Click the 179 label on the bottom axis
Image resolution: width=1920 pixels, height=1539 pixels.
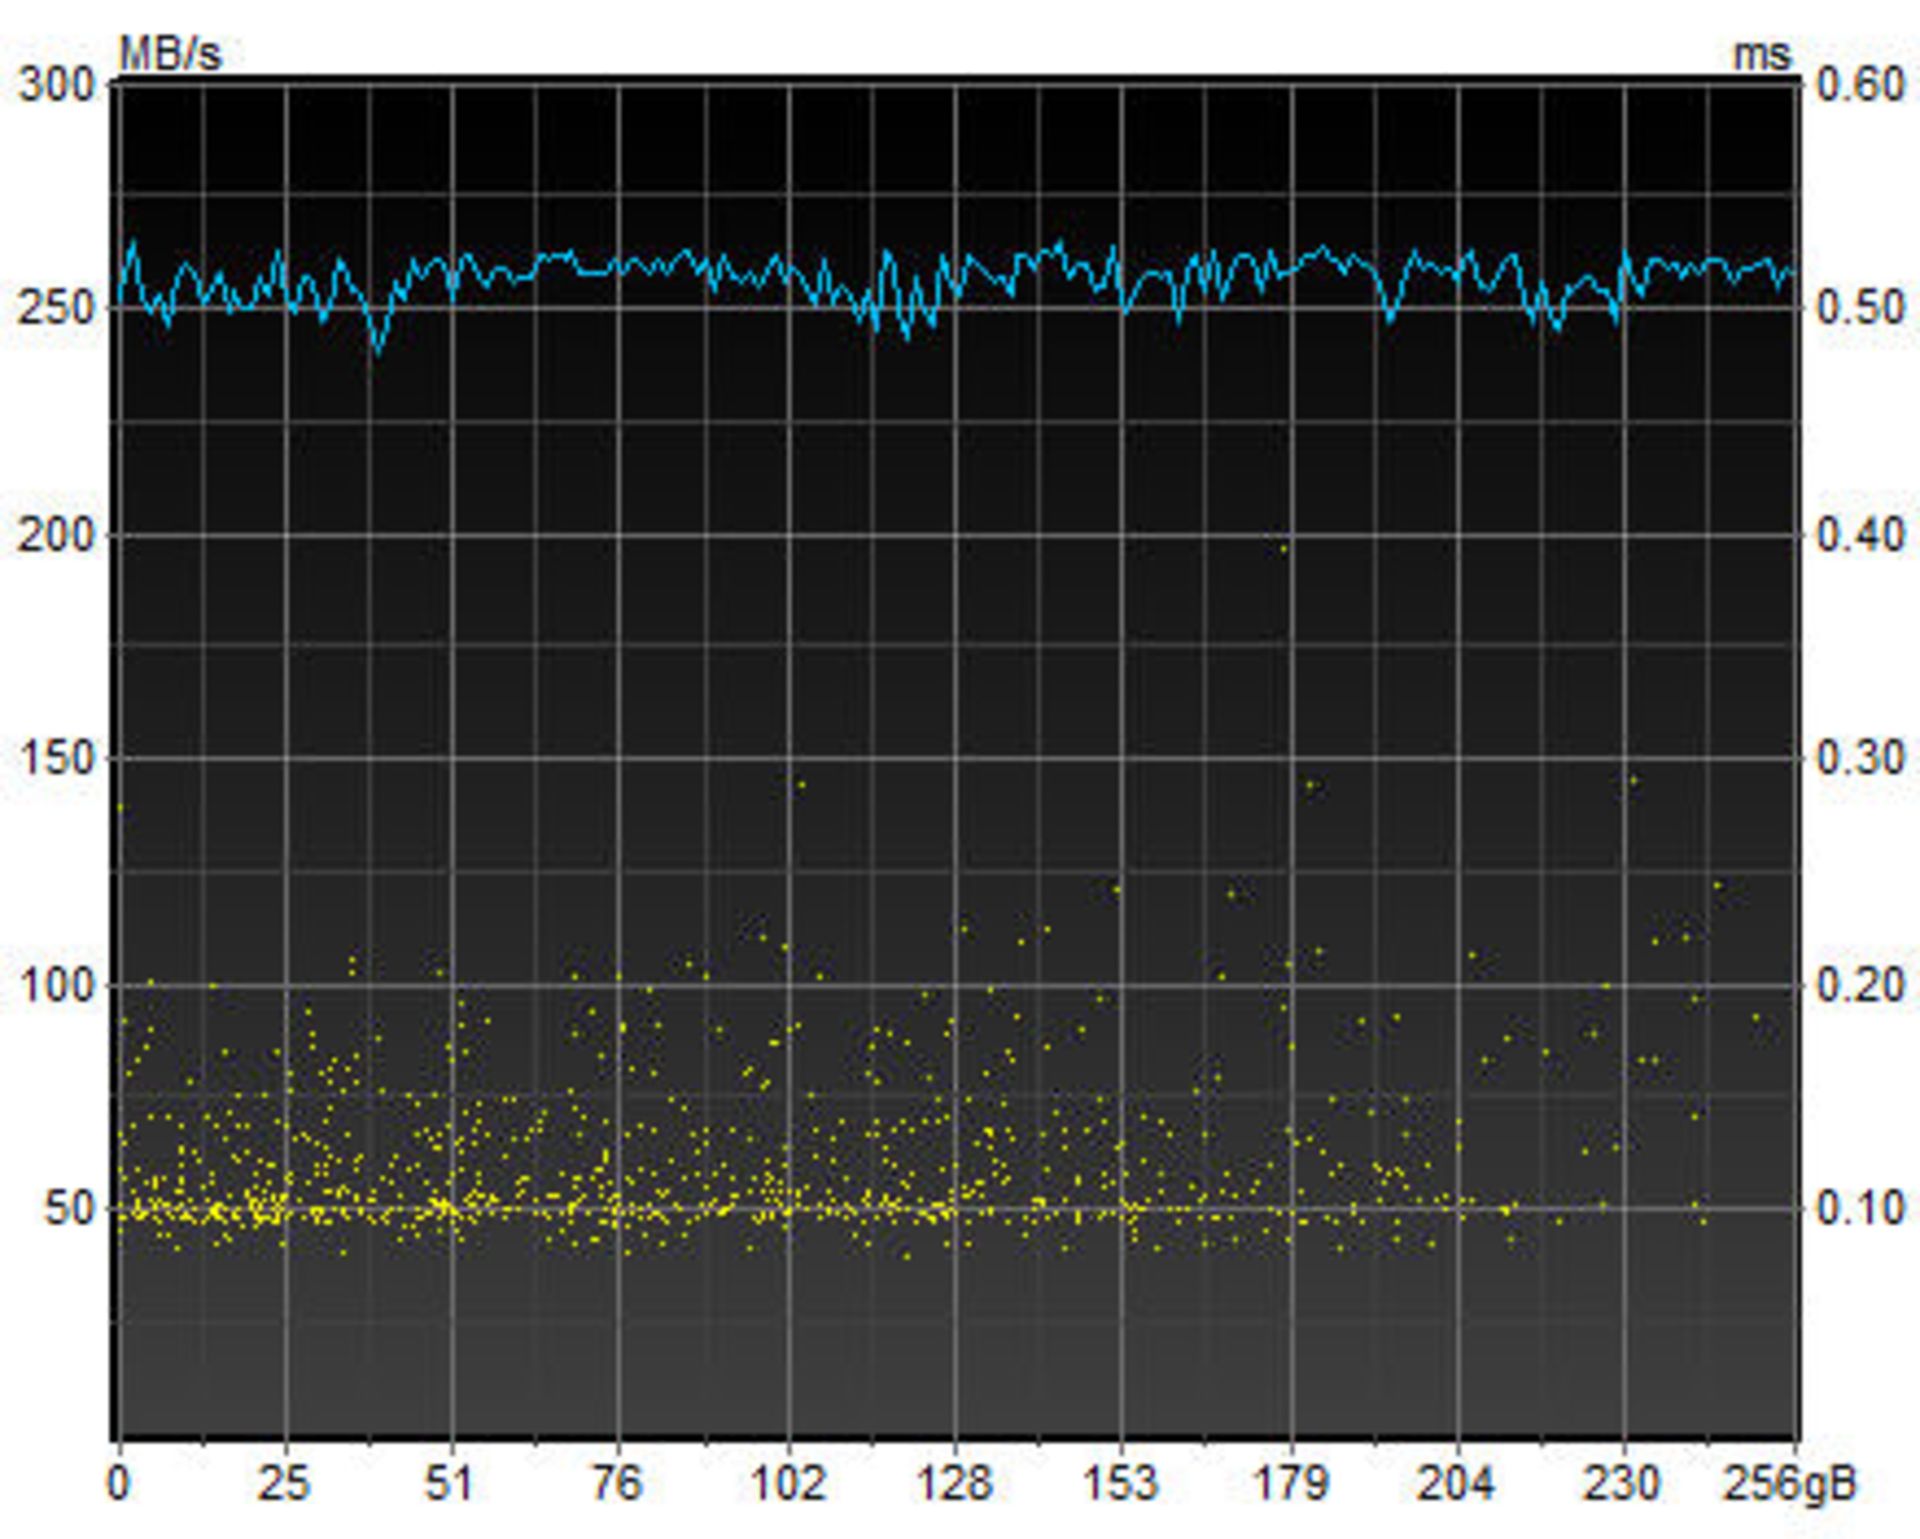click(1290, 1482)
